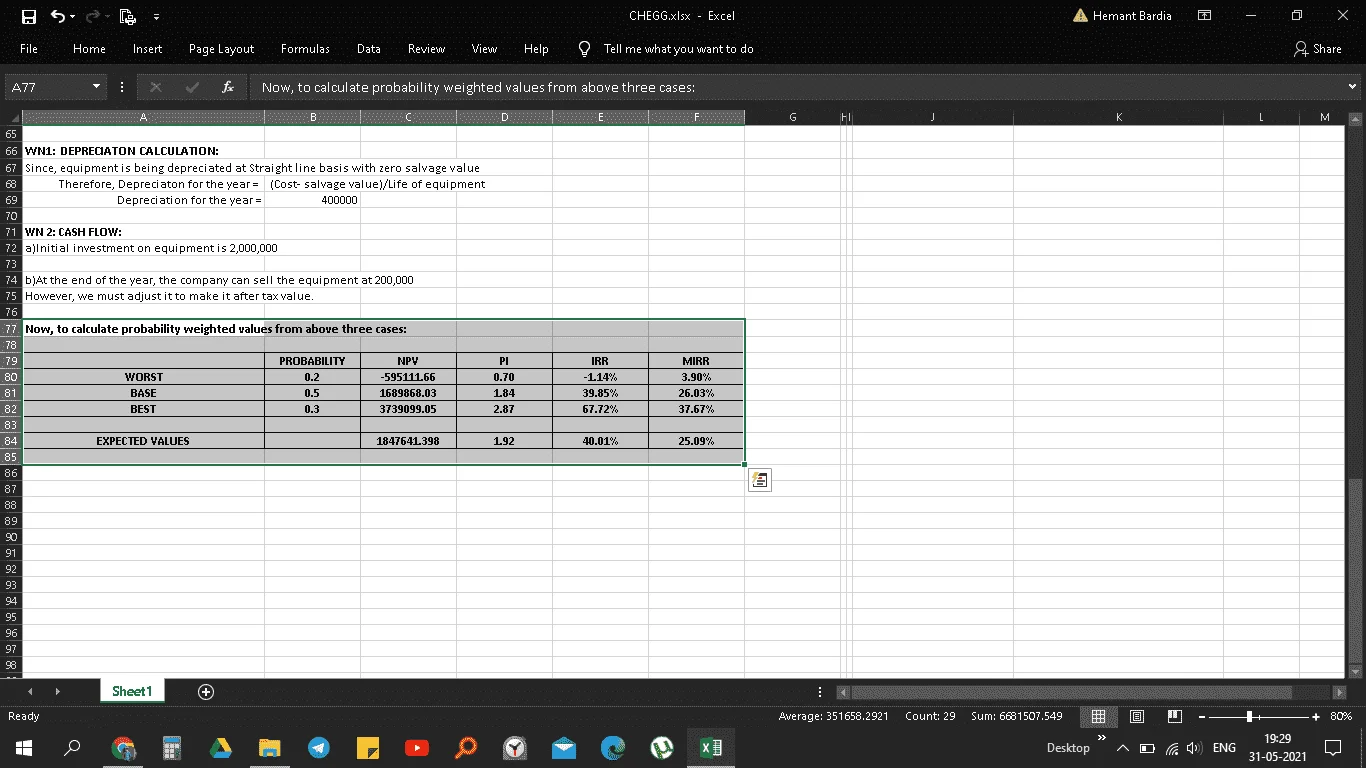Select column header K

click(x=1119, y=118)
